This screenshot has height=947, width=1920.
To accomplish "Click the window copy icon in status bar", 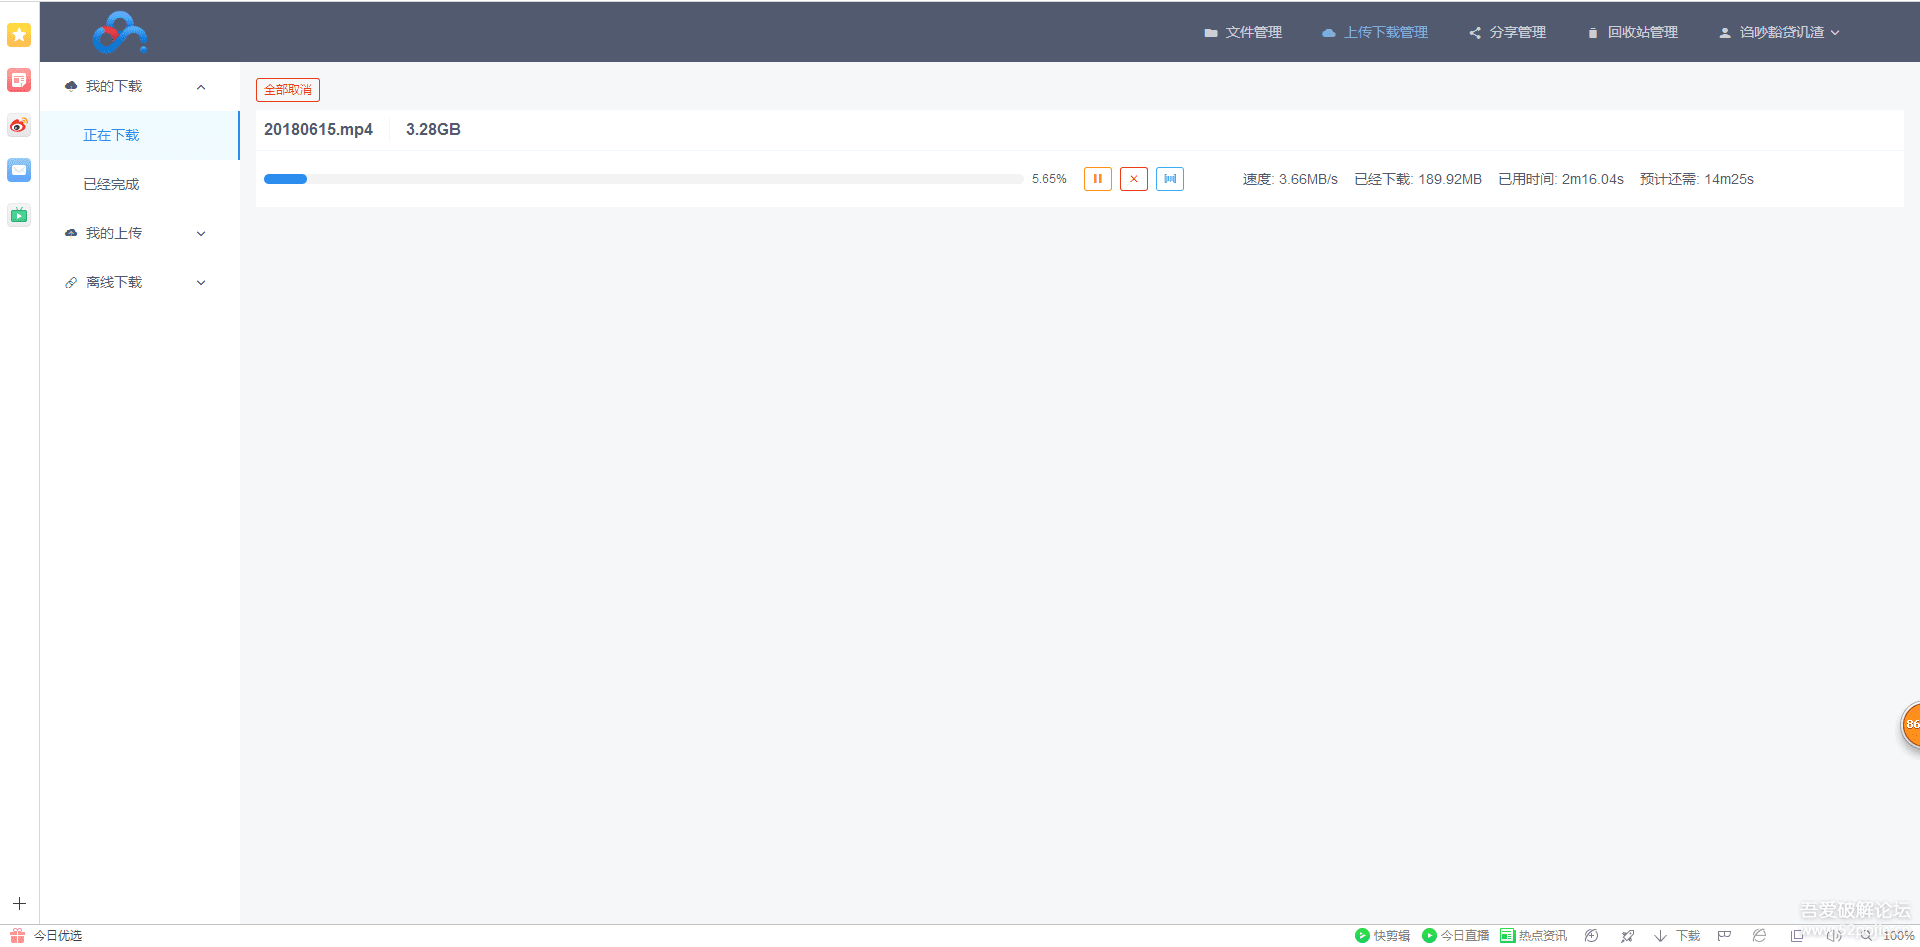I will coord(1797,936).
